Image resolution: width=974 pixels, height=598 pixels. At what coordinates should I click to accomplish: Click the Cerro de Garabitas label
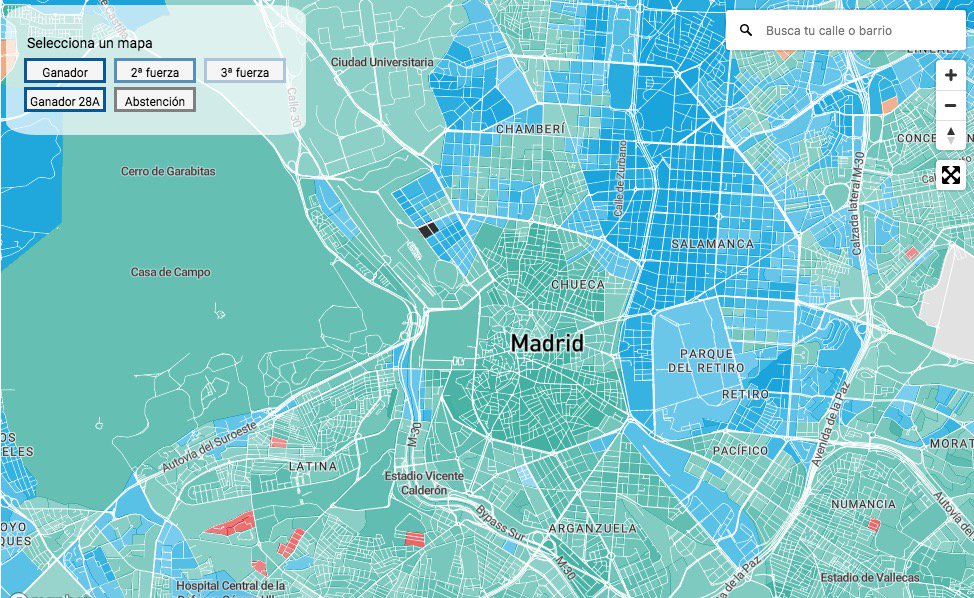168,171
